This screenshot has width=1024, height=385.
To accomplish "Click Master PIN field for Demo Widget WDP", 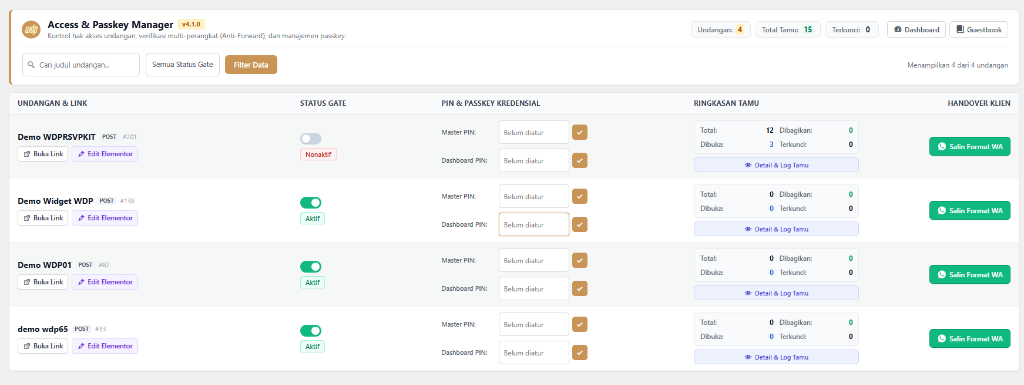I will click(x=534, y=196).
